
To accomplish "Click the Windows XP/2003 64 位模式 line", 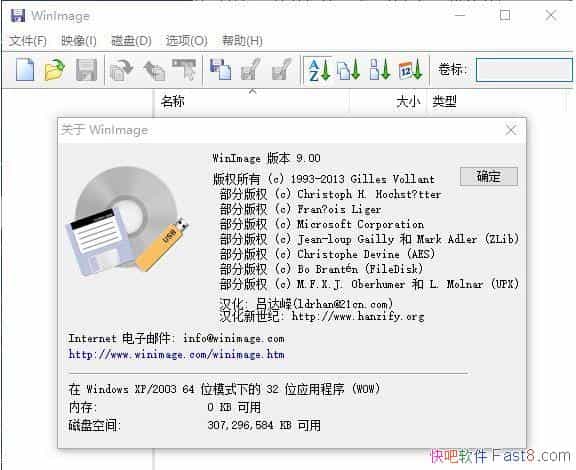I will [x=224, y=389].
